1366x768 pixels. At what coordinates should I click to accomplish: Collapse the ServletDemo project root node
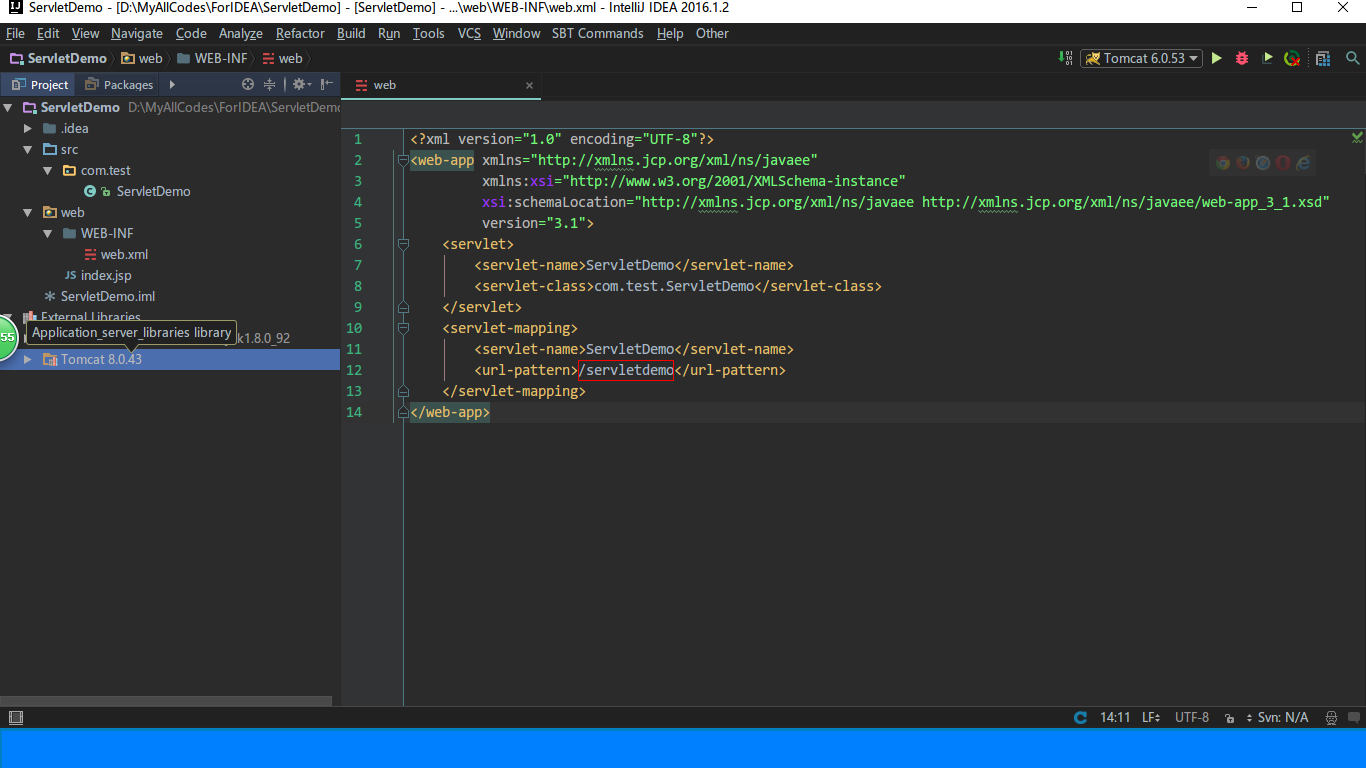[9, 107]
